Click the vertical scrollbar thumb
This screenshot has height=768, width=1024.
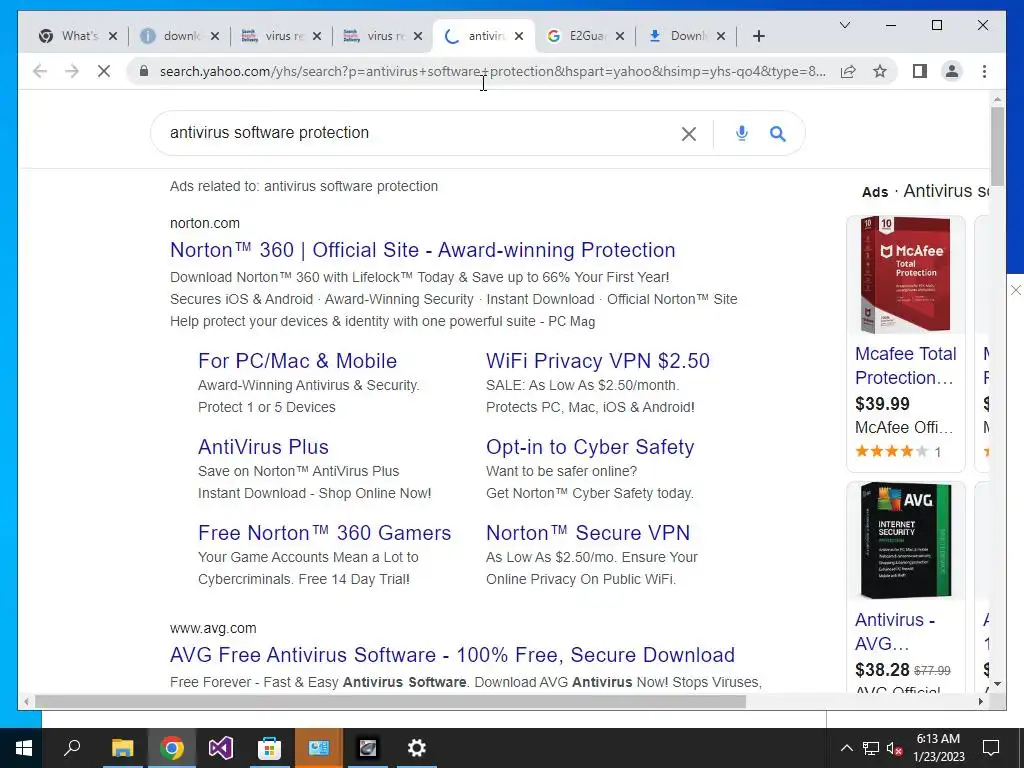997,146
